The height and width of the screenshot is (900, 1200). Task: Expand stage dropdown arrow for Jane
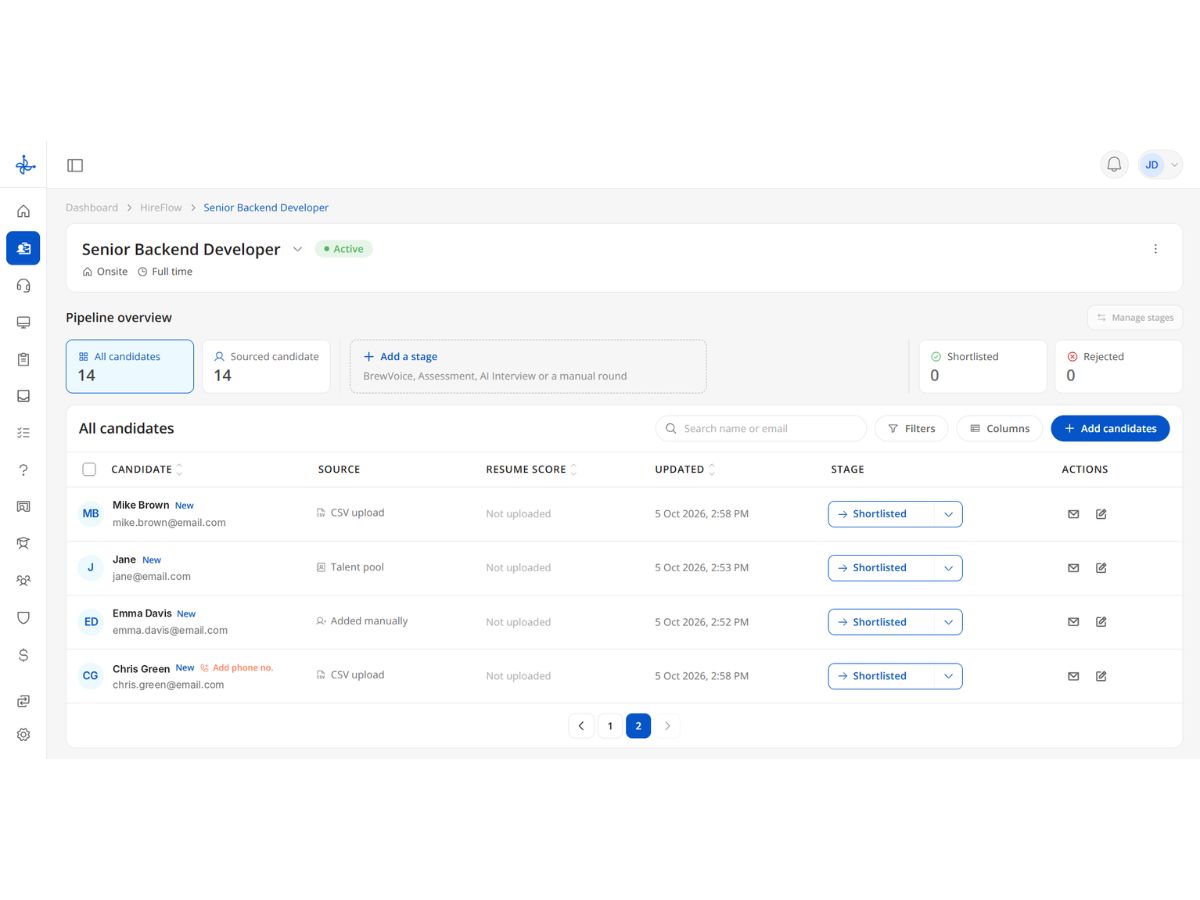(x=948, y=568)
